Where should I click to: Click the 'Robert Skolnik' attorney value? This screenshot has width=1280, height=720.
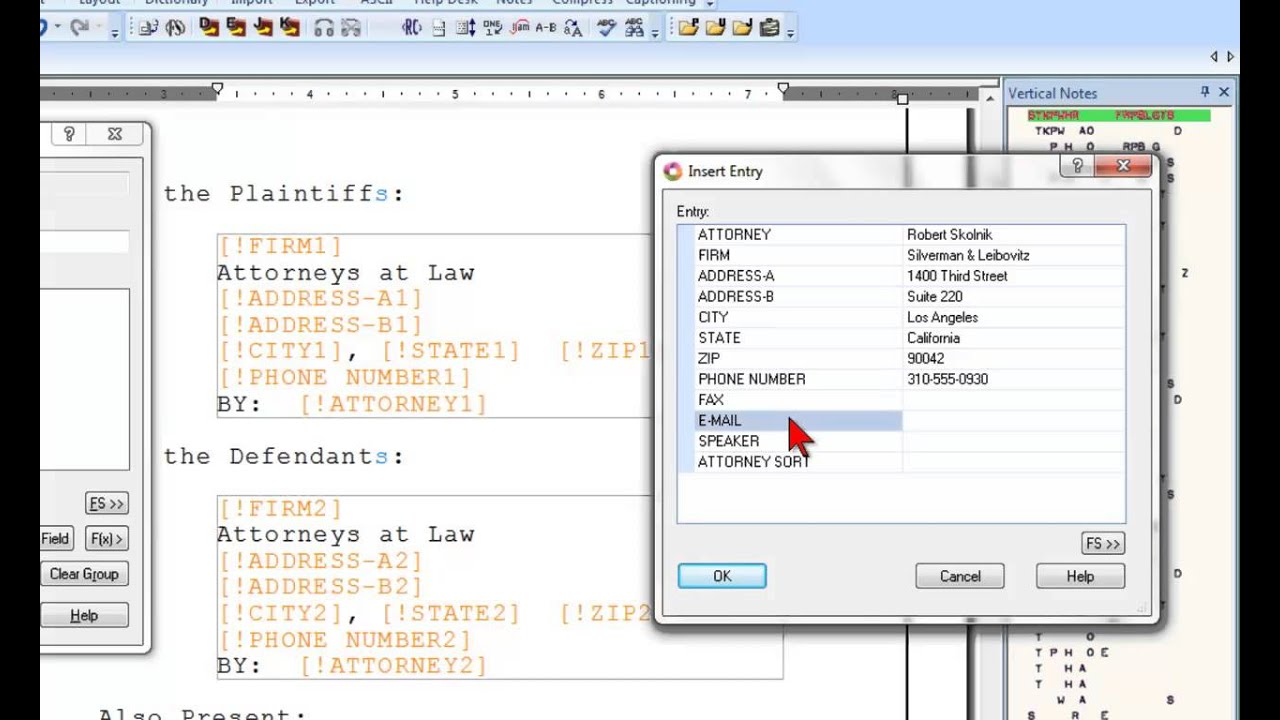pos(949,234)
